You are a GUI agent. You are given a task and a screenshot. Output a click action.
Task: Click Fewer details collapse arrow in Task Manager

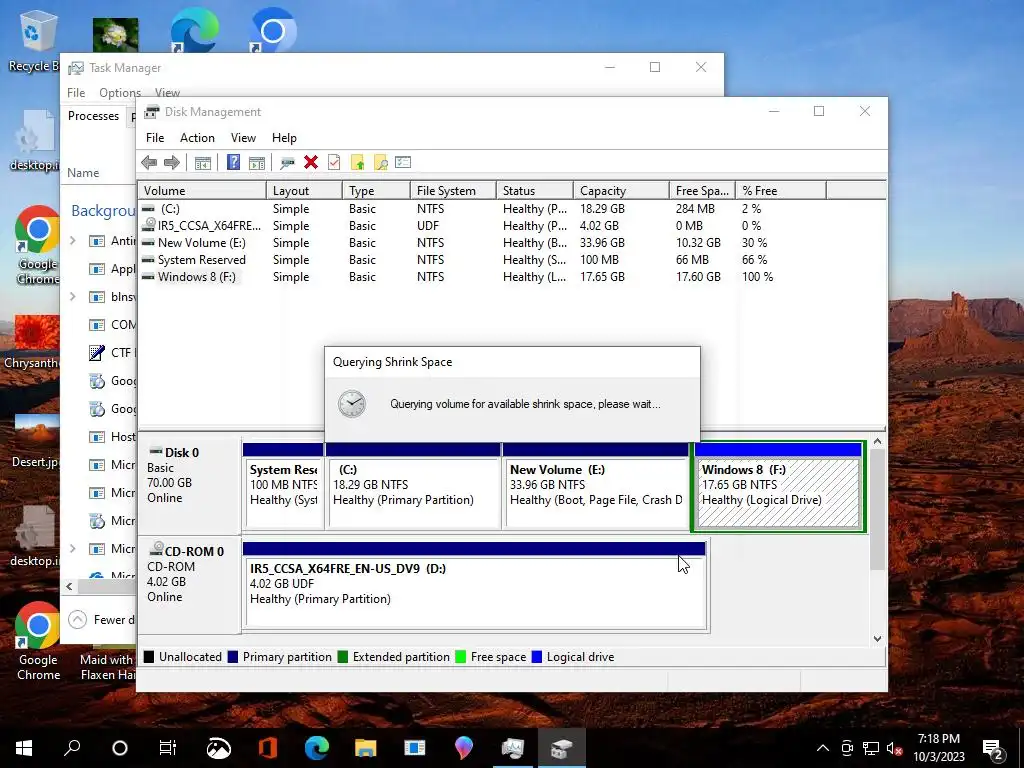click(78, 619)
